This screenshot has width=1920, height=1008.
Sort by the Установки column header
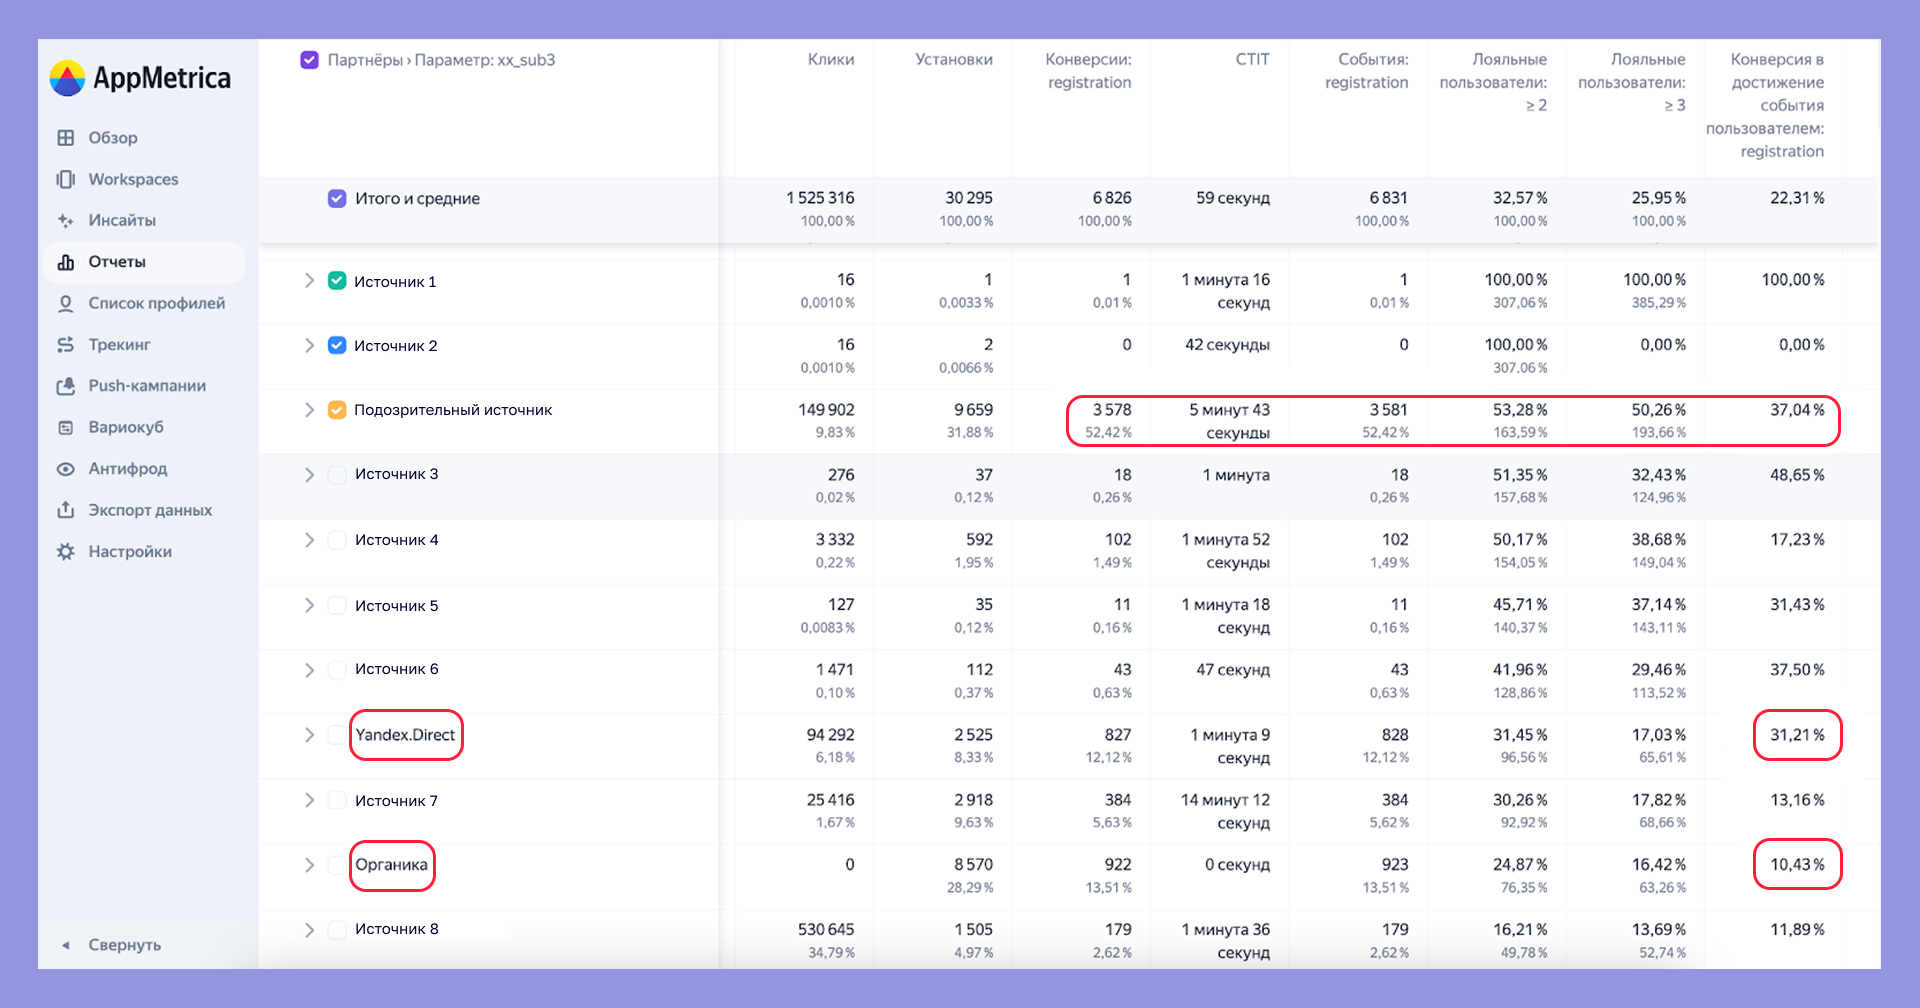pos(954,60)
